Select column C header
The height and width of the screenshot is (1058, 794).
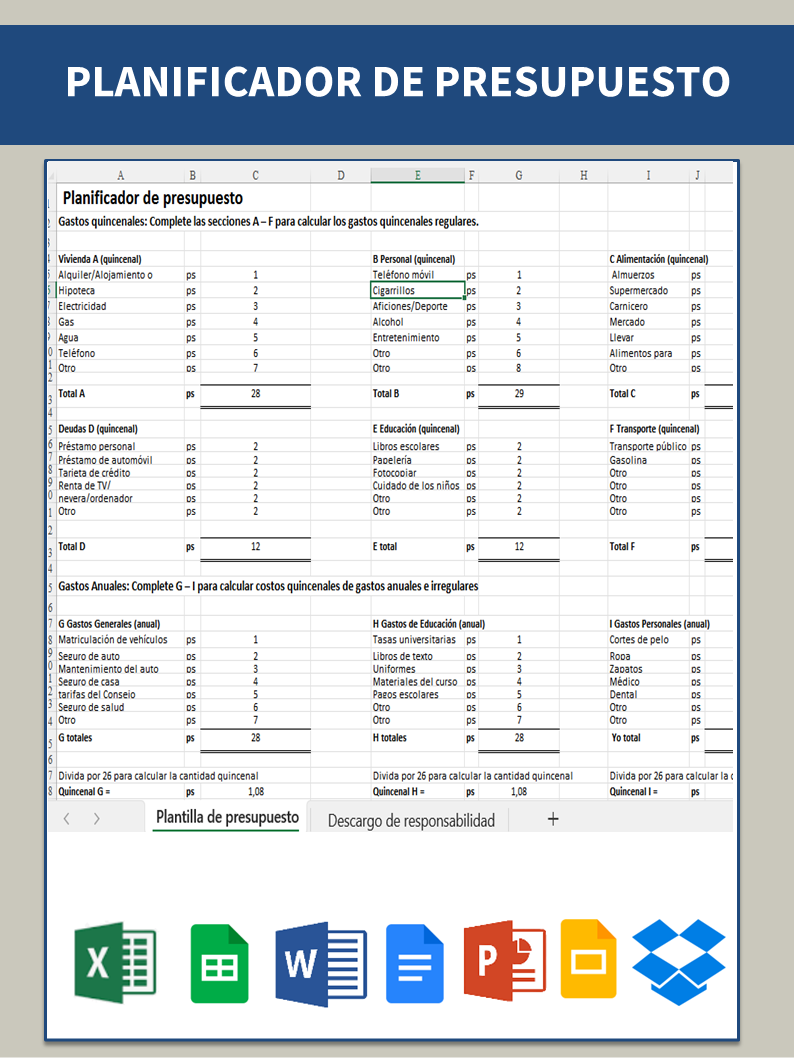(x=255, y=175)
